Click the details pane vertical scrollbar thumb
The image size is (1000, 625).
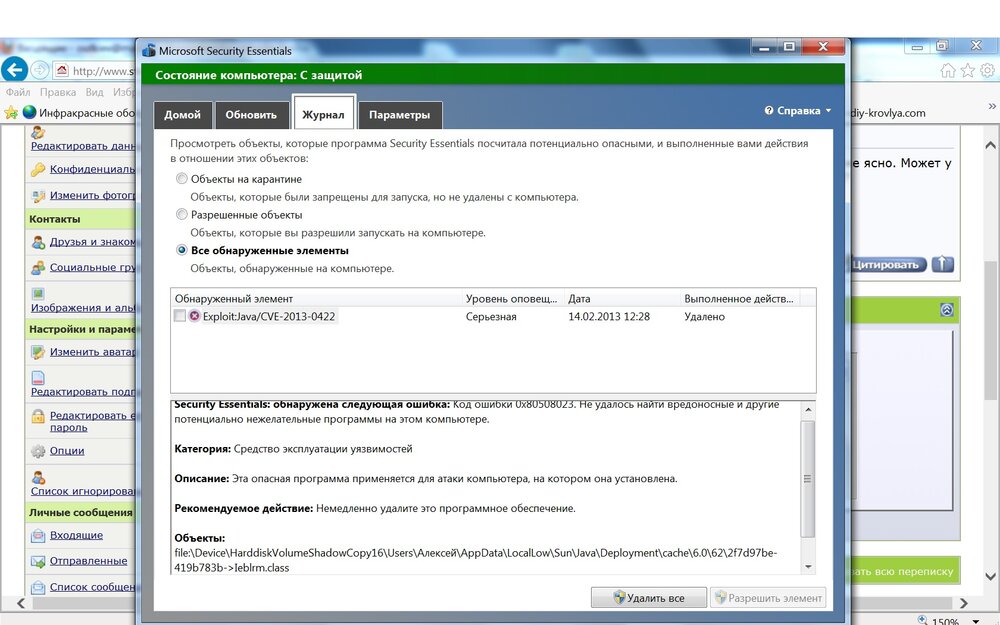(808, 478)
